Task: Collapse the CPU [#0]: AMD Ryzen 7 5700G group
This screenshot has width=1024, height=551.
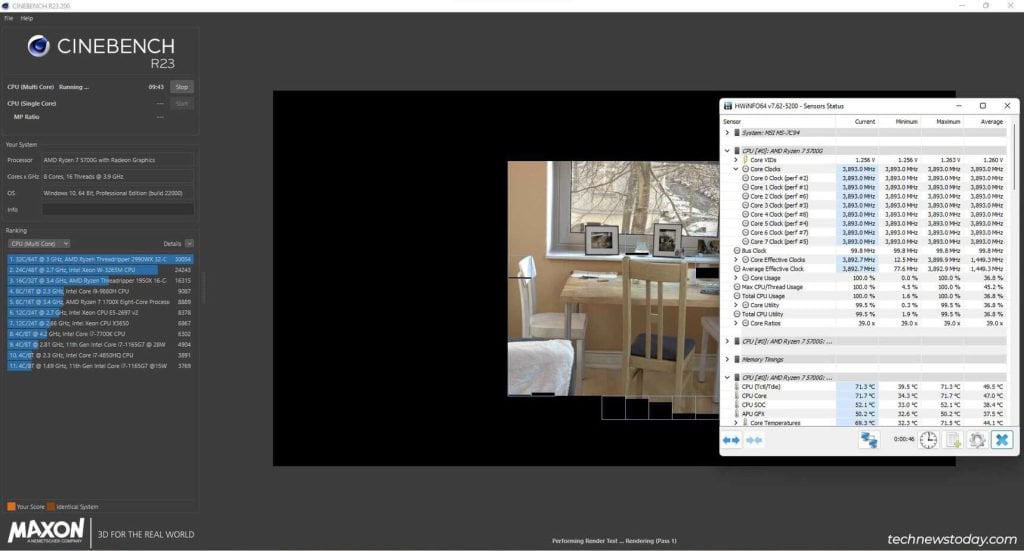Action: pyautogui.click(x=727, y=151)
